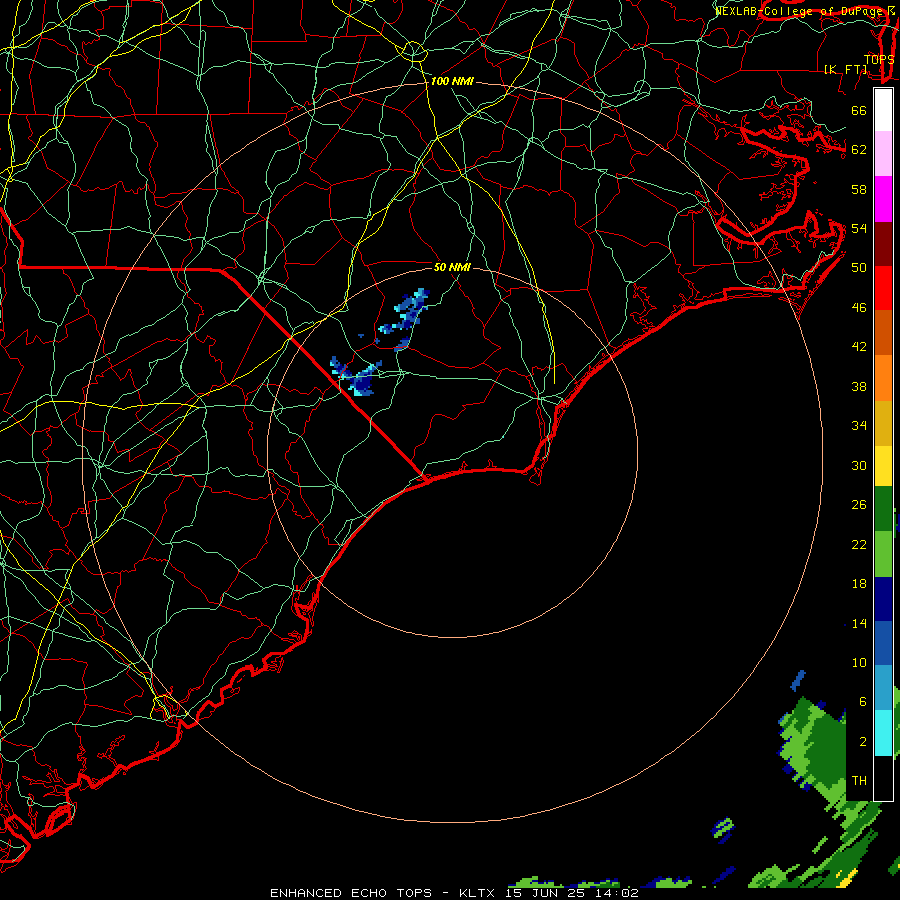900x900 pixels.
Task: Click the medium blue legend swatch
Action: 883,644
